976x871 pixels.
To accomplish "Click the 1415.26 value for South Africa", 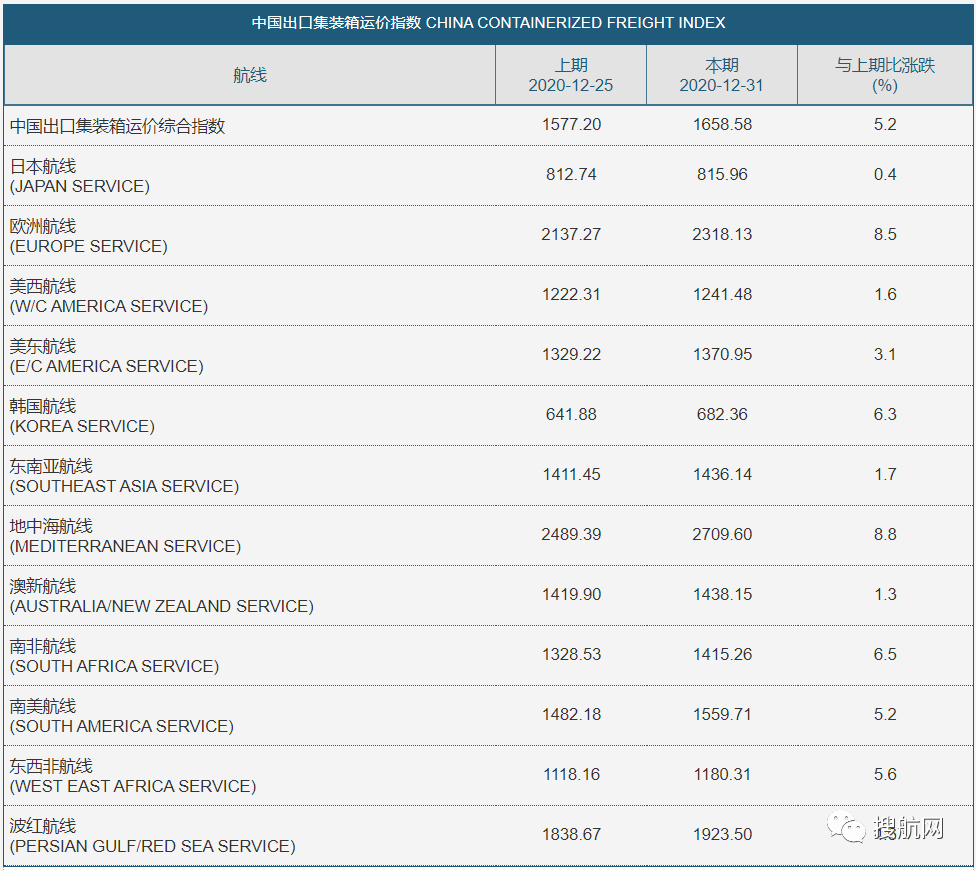I will click(721, 654).
